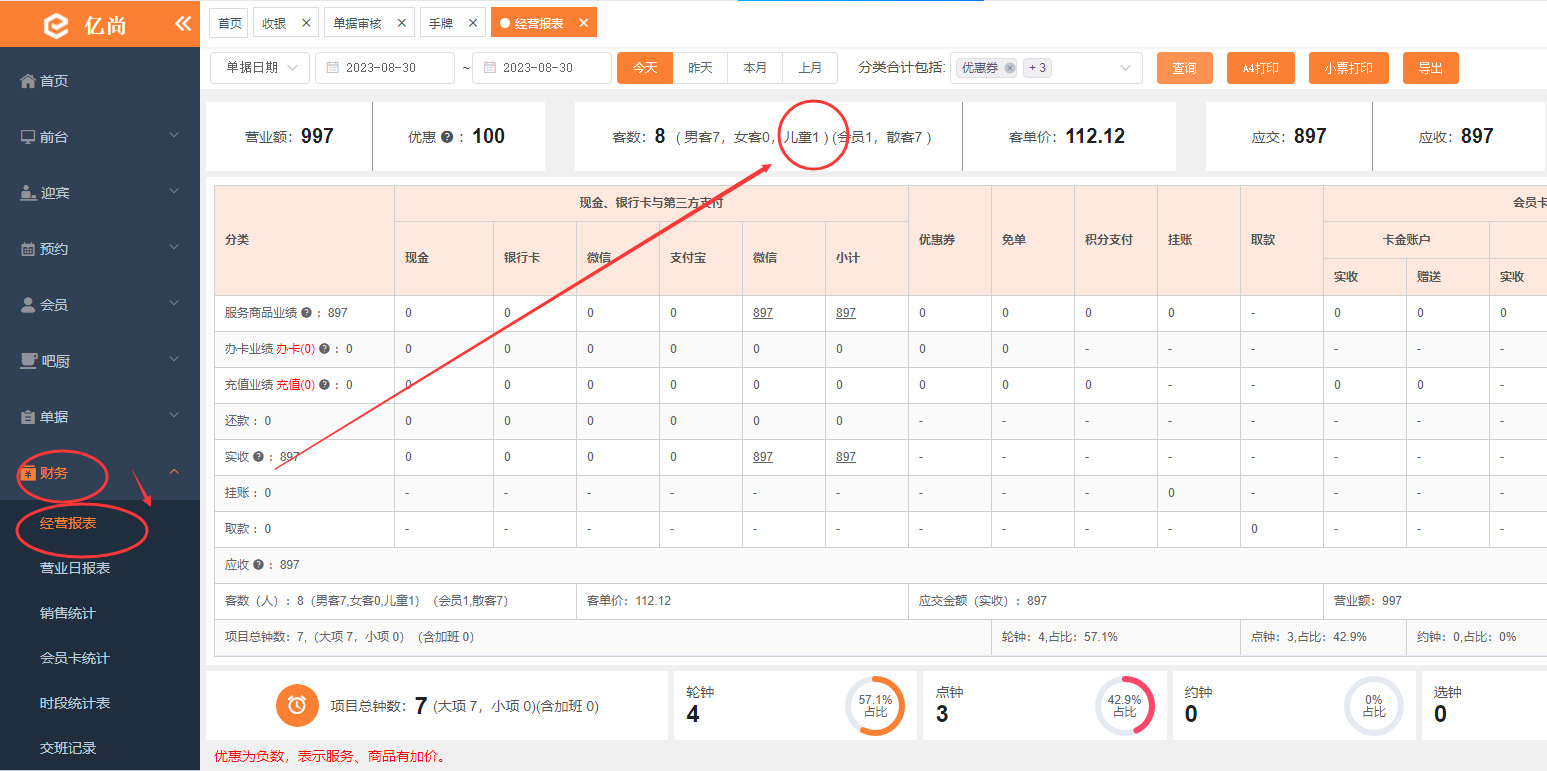Select the 本月 date filter

pyautogui.click(x=755, y=68)
